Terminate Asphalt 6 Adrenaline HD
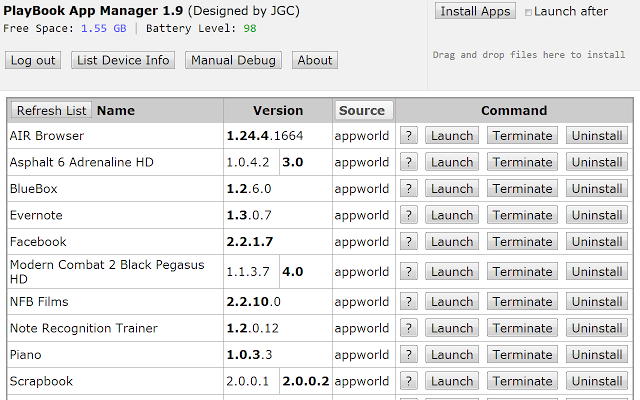The height and width of the screenshot is (400, 640). coord(522,162)
